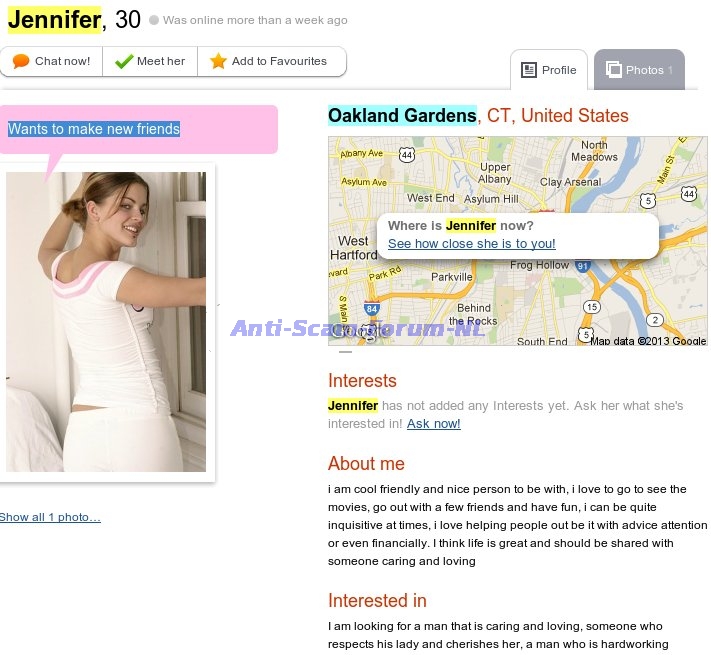Click Jennifer's profile photo thumbnail

click(x=106, y=322)
